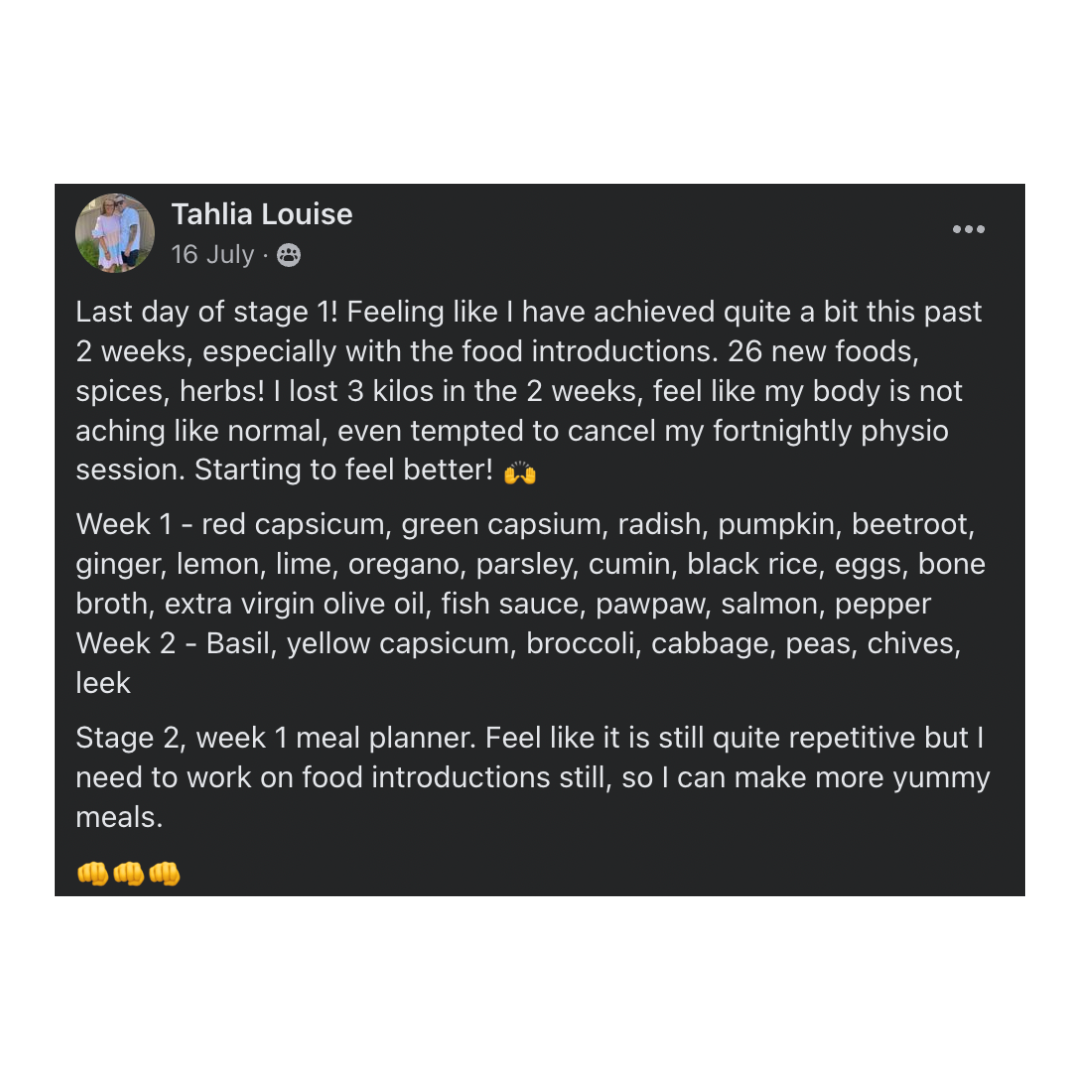Click the "16 July" post timestamp
This screenshot has height=1080, width=1080.
pyautogui.click(x=212, y=255)
